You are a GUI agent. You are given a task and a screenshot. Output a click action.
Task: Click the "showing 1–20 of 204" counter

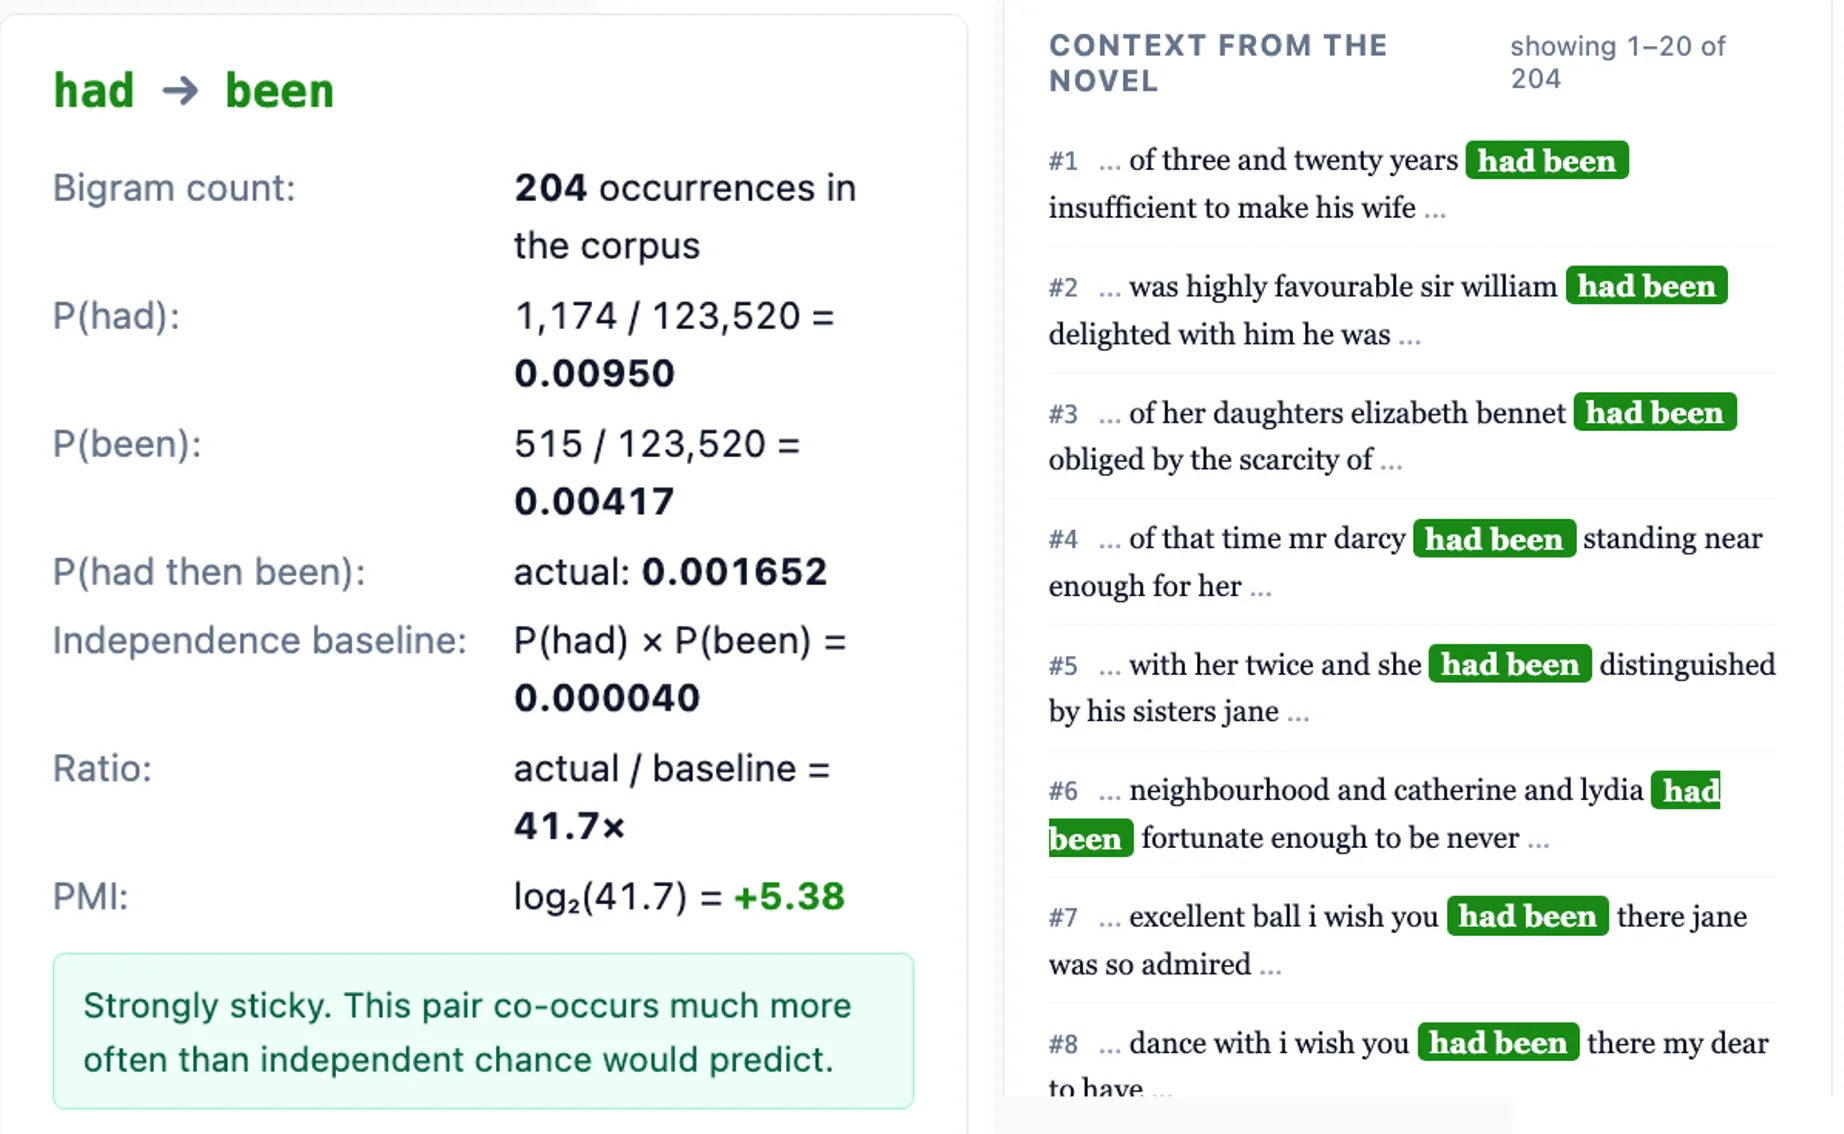(1617, 62)
